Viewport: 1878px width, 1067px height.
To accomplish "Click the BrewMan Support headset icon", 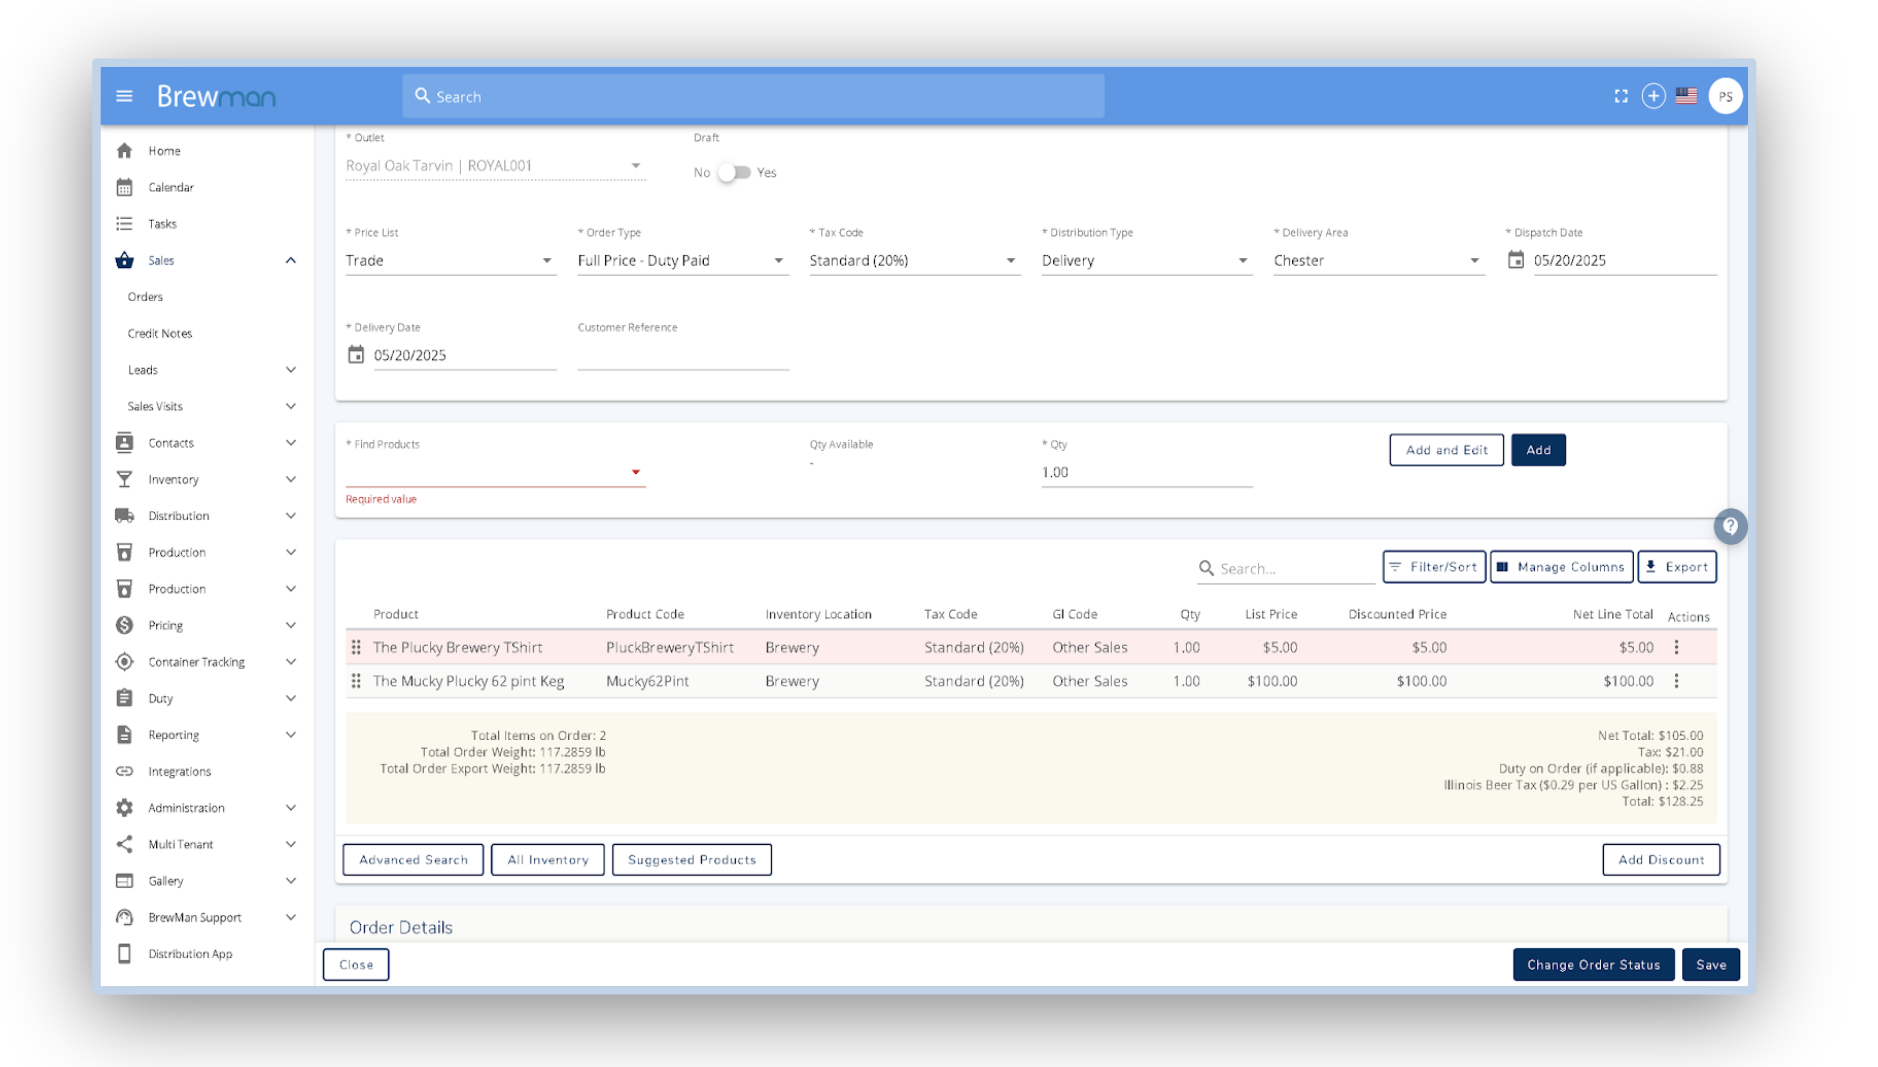I will [x=124, y=917].
